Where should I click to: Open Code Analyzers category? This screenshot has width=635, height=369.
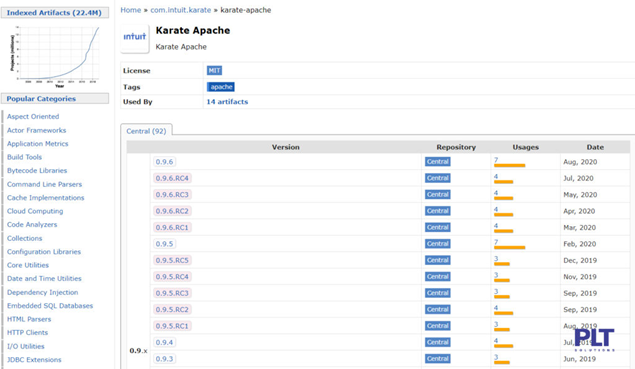(32, 224)
